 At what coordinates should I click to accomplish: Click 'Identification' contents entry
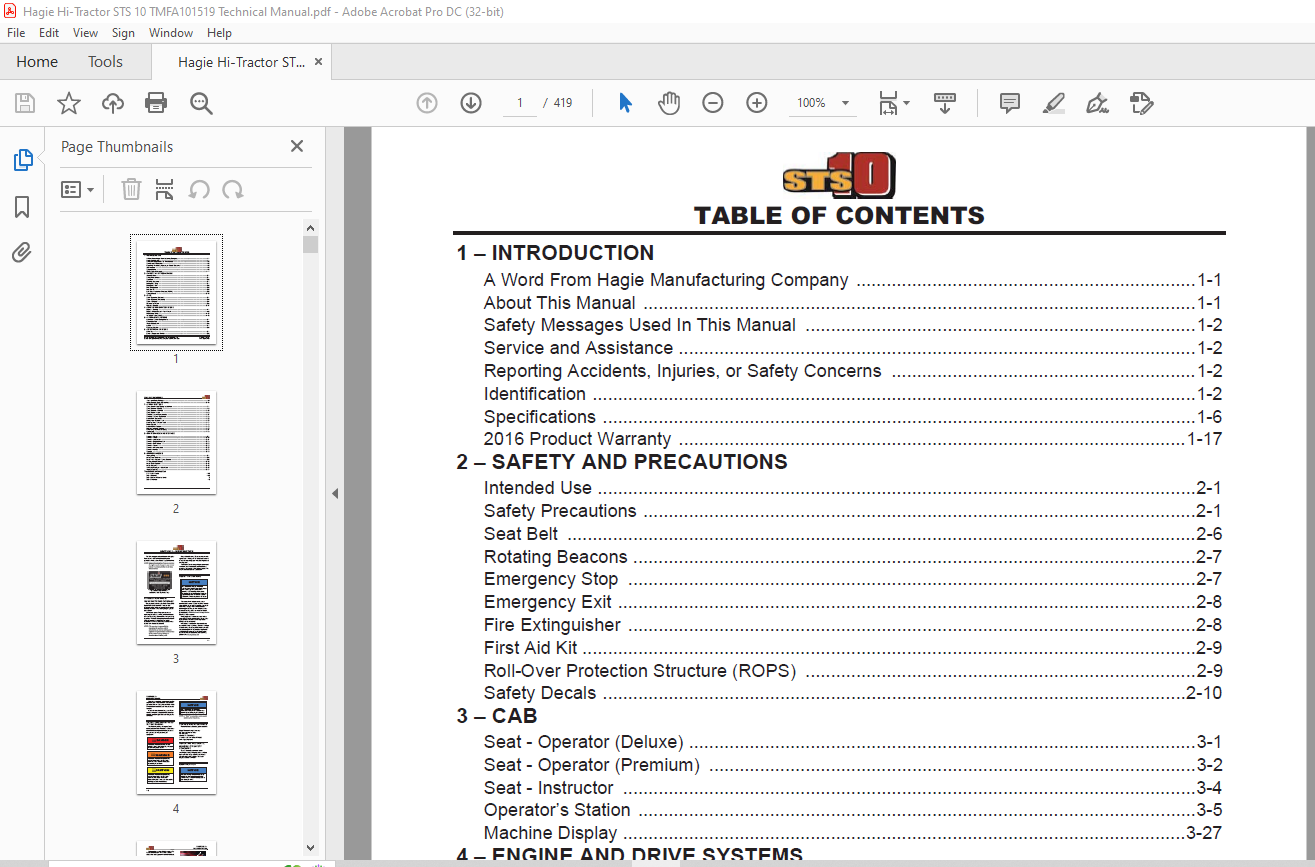click(x=534, y=394)
